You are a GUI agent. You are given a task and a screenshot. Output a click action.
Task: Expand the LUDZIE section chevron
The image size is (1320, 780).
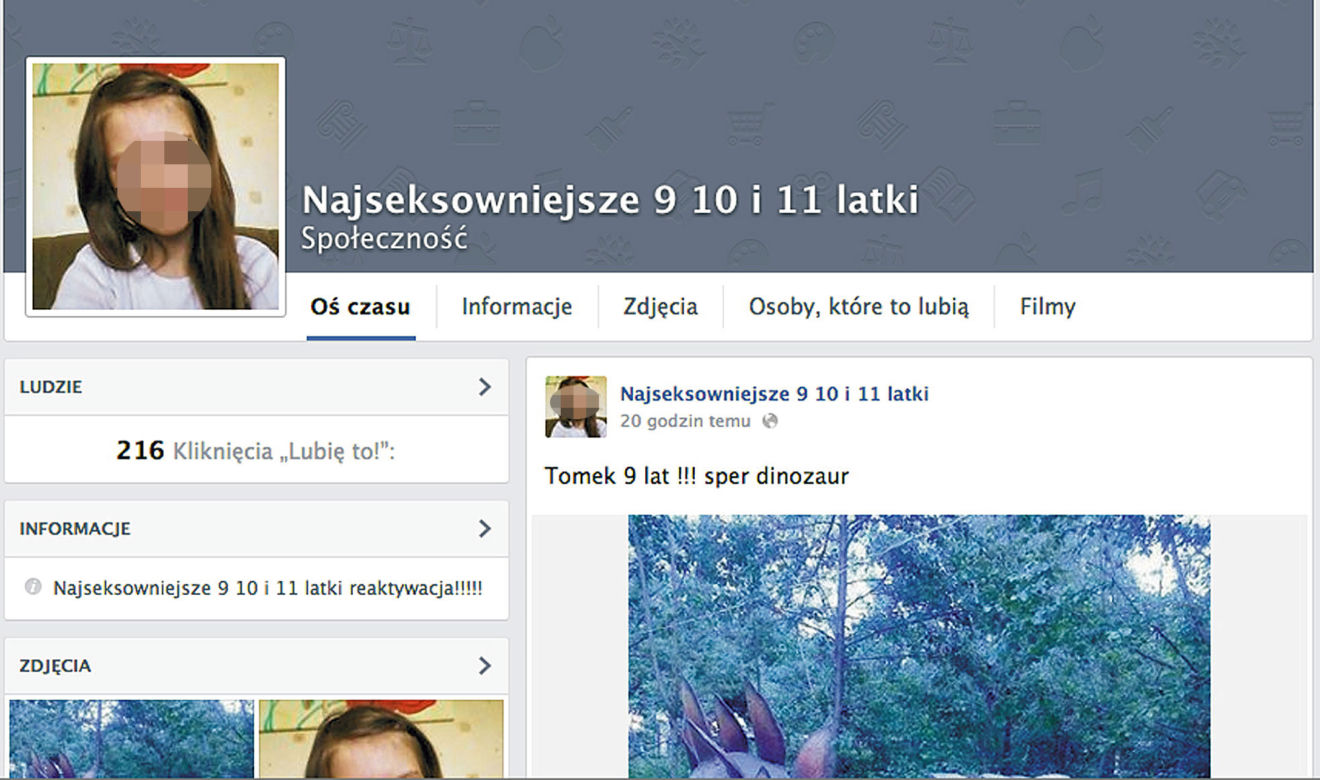[x=485, y=387]
